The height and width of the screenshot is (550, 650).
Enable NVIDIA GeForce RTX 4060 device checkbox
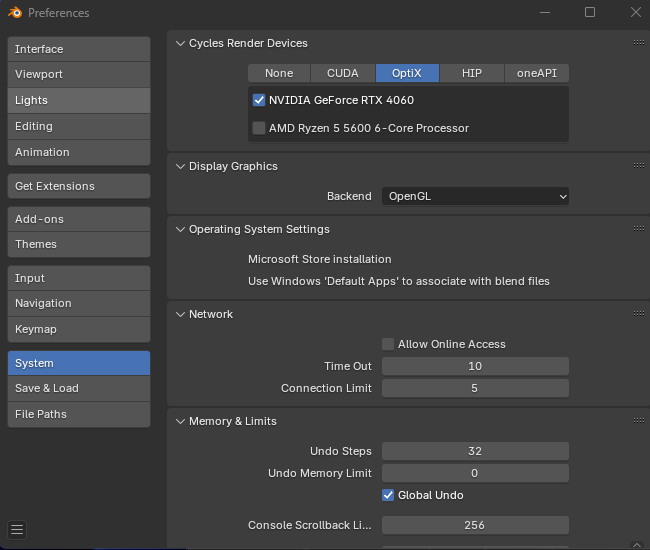tap(259, 100)
